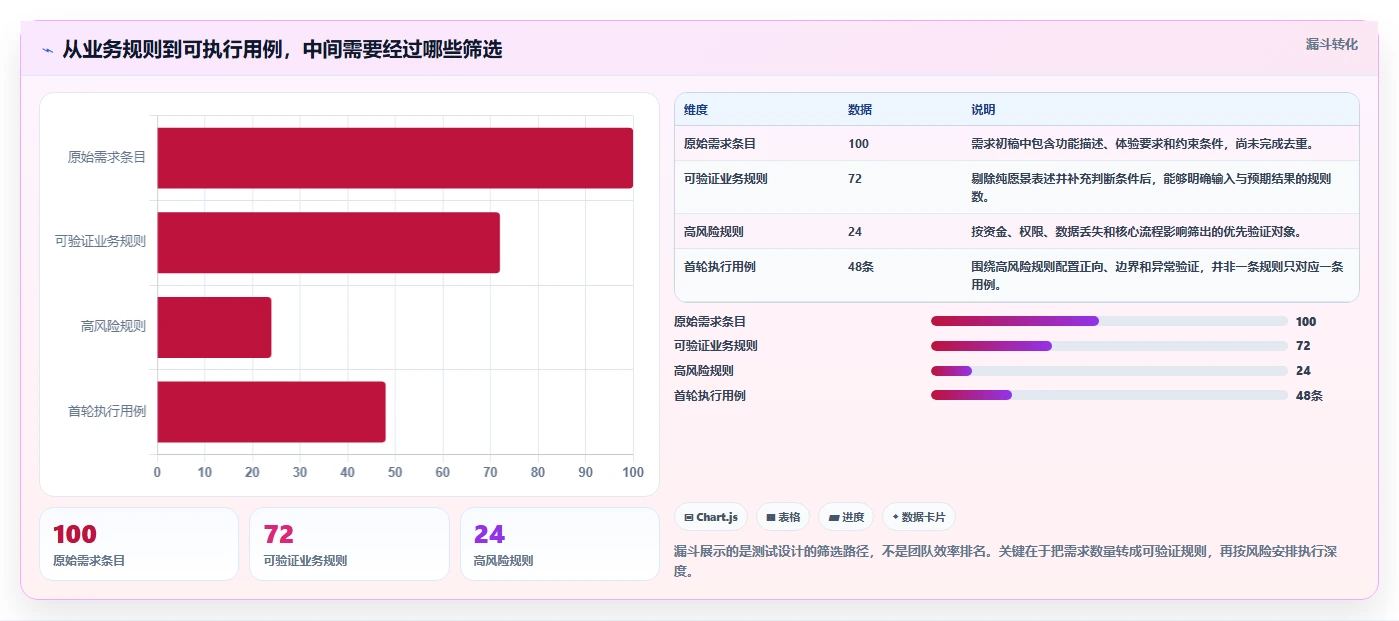Click the 可验证业务规则 progress bar
This screenshot has height=621, width=1399.
[x=1109, y=346]
